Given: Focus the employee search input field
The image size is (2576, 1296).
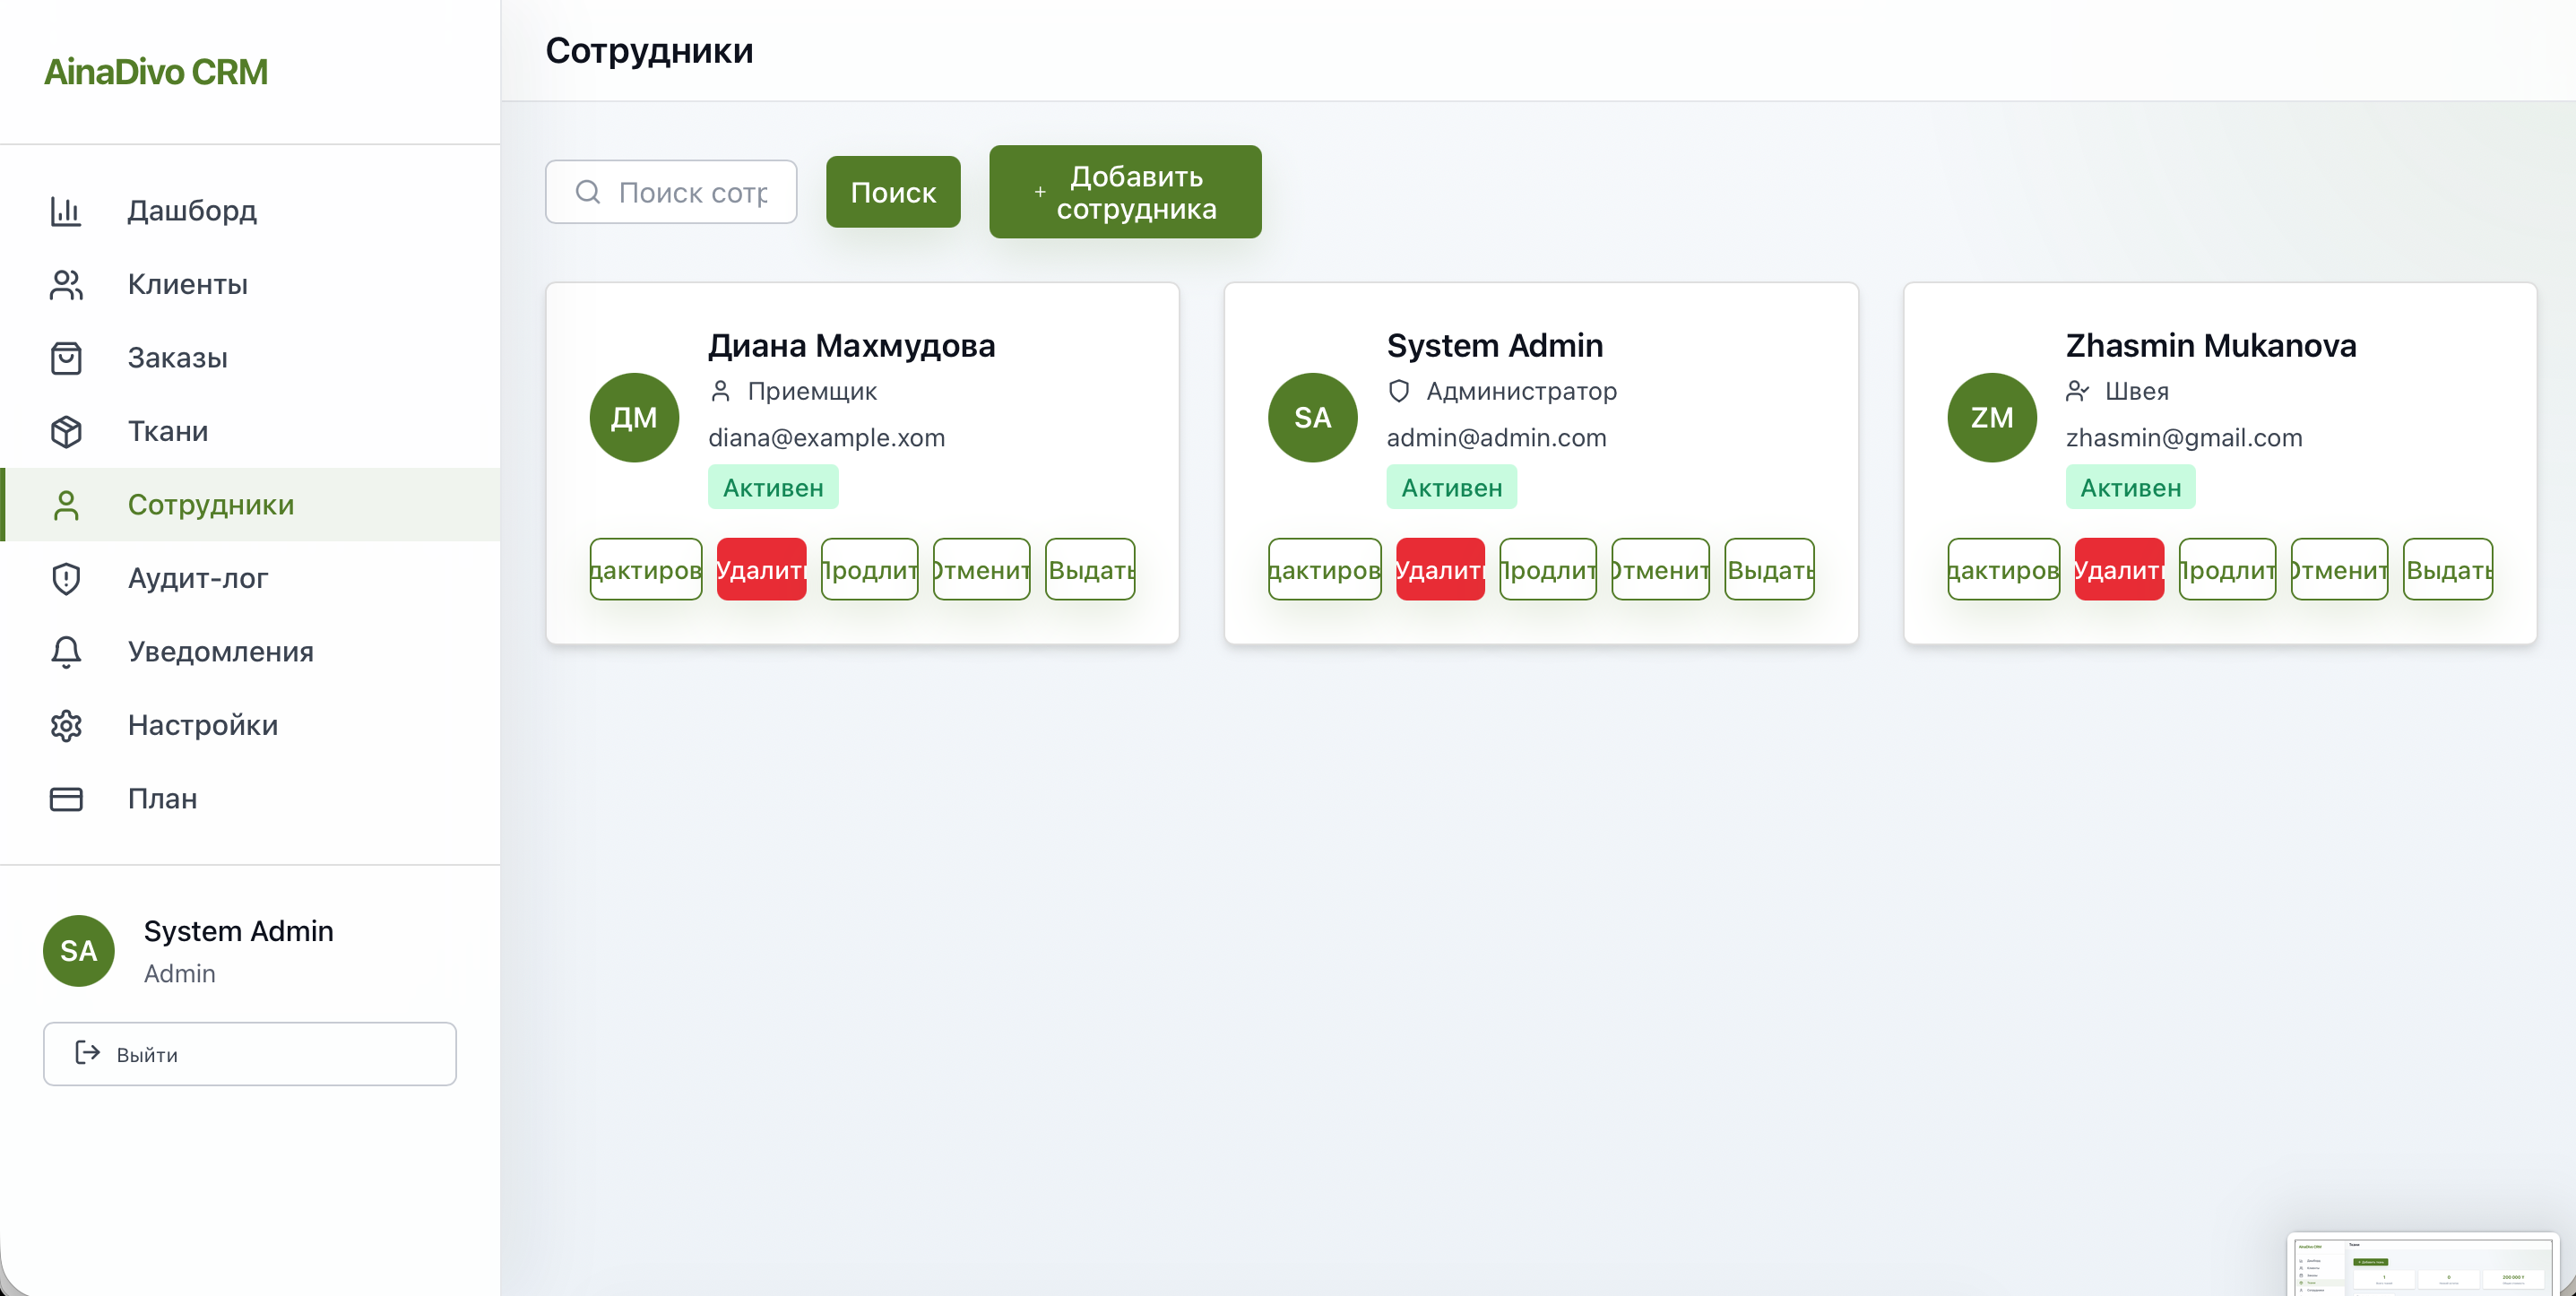Looking at the screenshot, I should [671, 192].
